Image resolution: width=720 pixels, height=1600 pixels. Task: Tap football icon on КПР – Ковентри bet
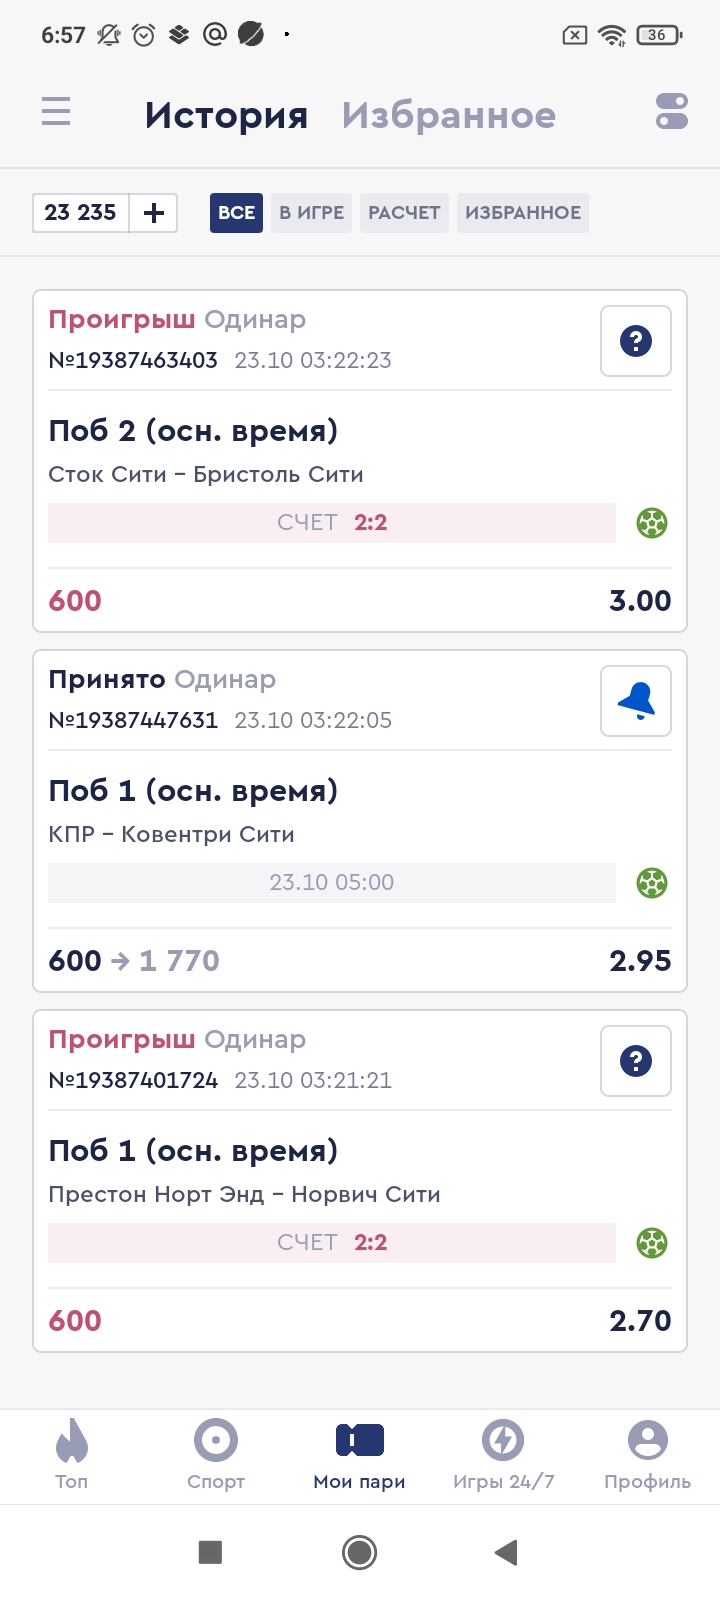[x=652, y=883]
